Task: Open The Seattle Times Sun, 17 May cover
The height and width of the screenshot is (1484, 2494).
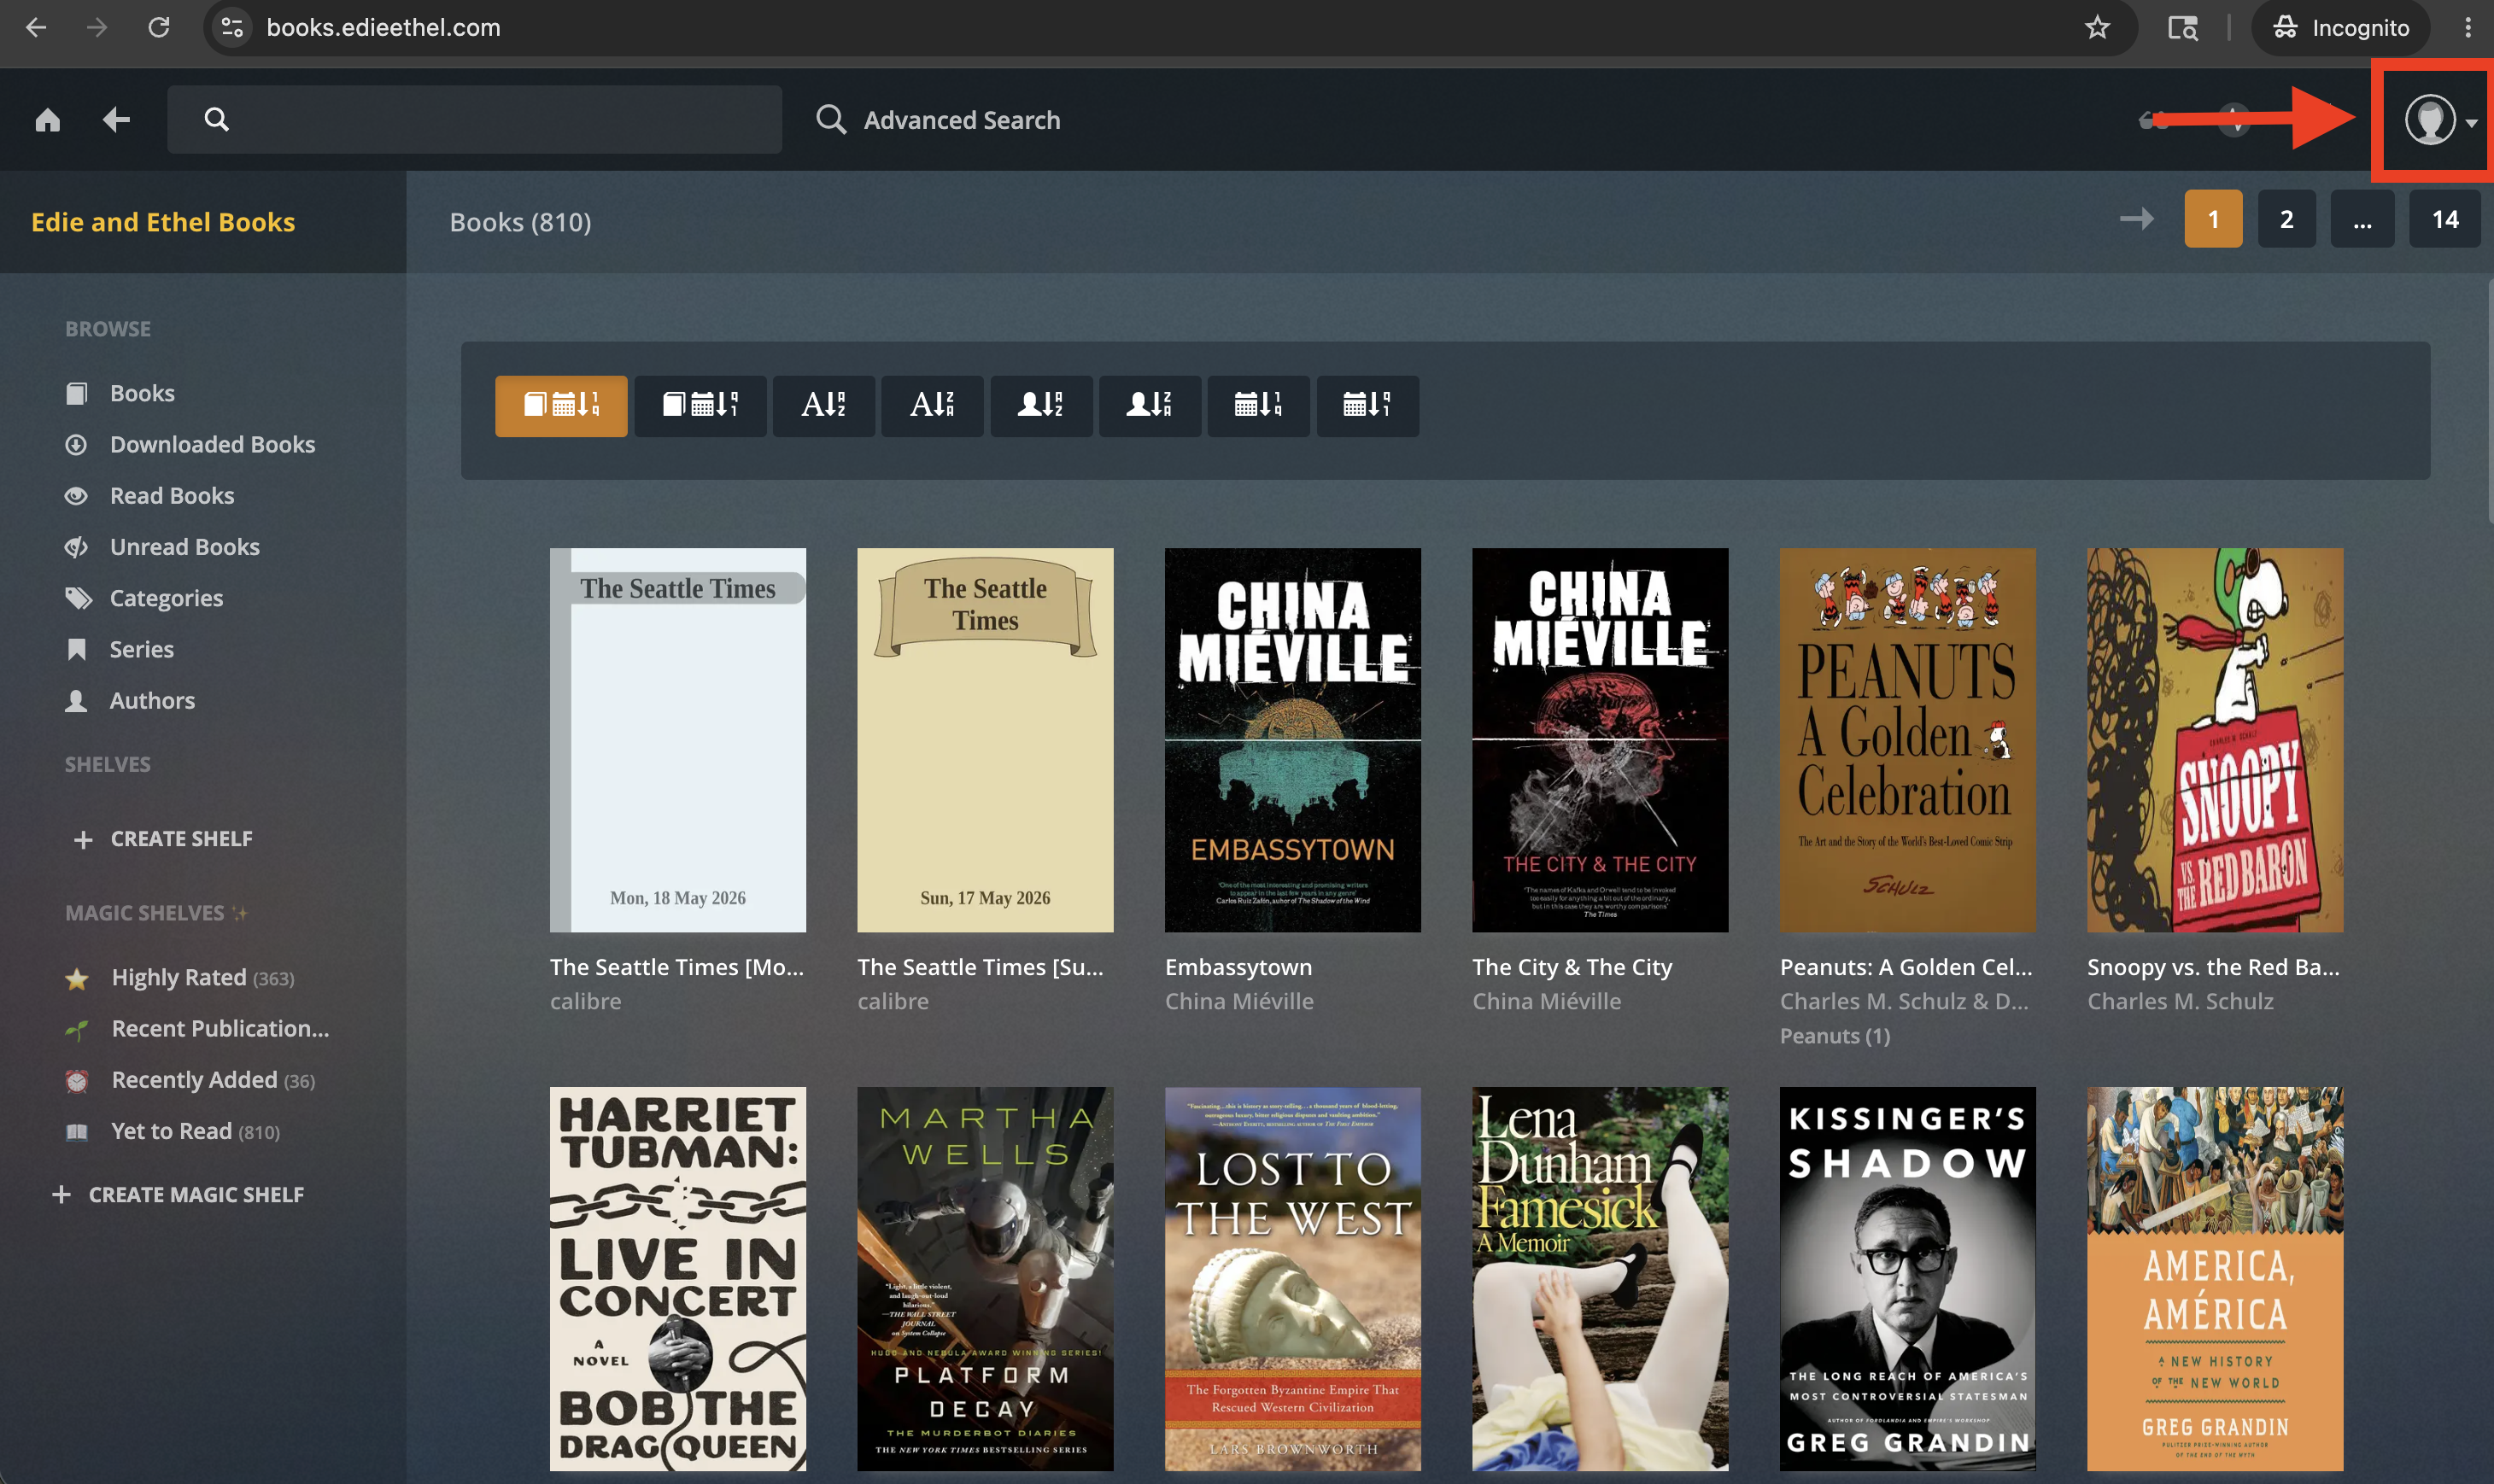Action: coord(985,740)
